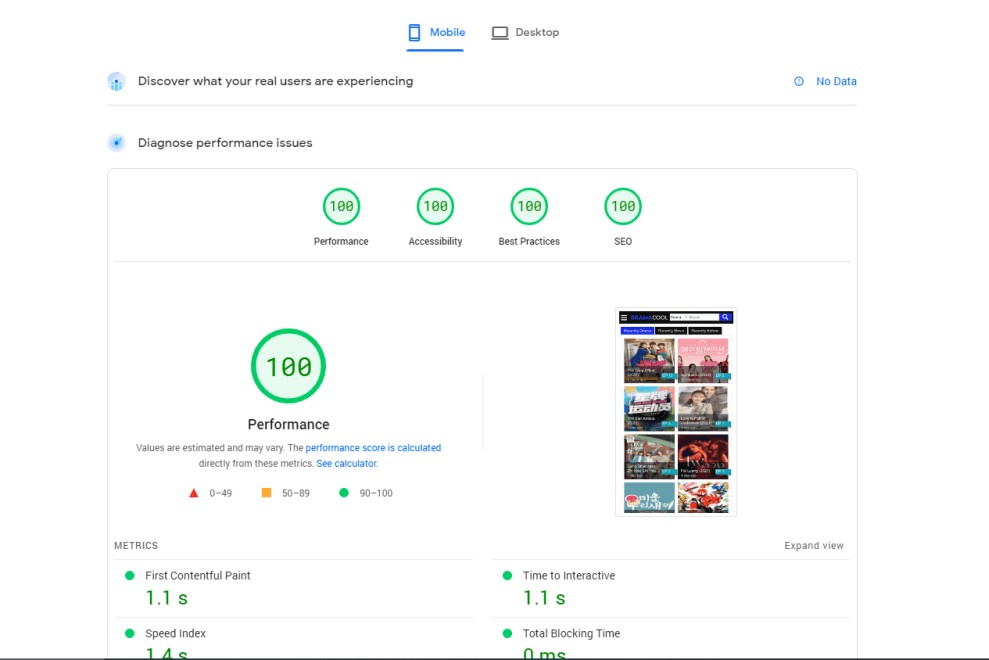Open the 'performance score is calculated' link
This screenshot has height=660, width=989.
point(373,448)
